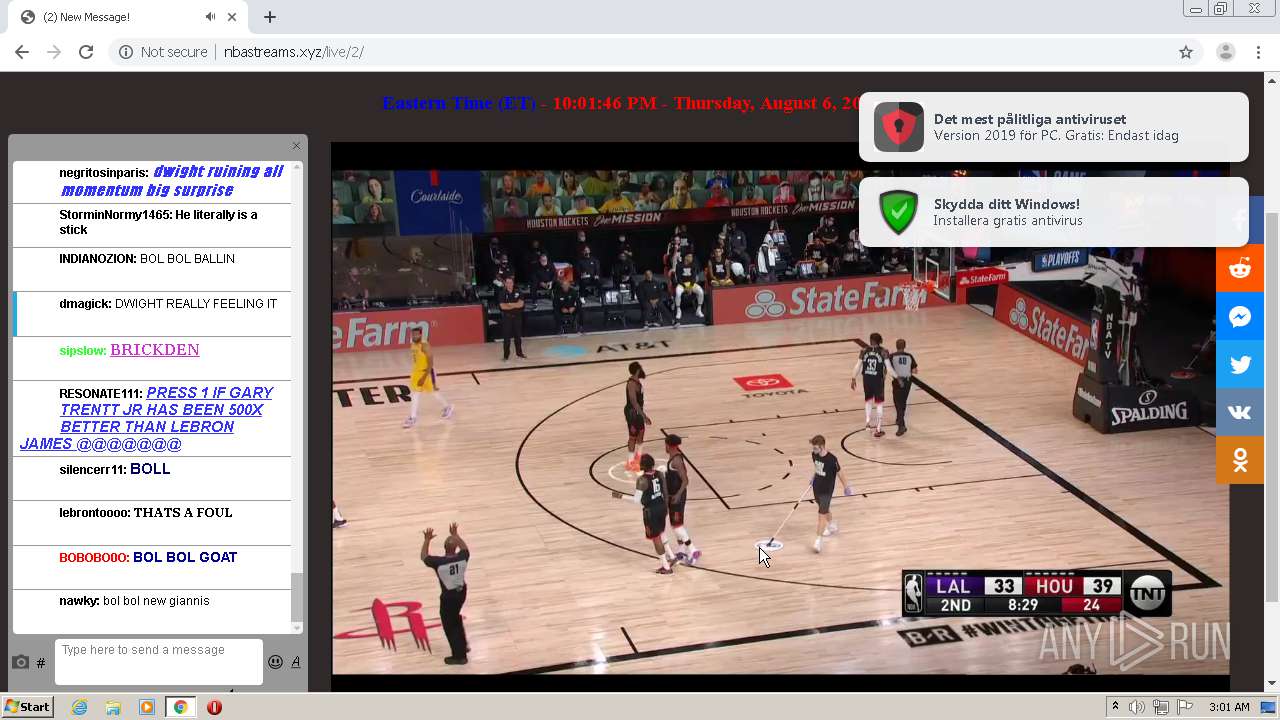Click chat scrollbar down arrow
This screenshot has height=720, width=1280.
tap(296, 627)
